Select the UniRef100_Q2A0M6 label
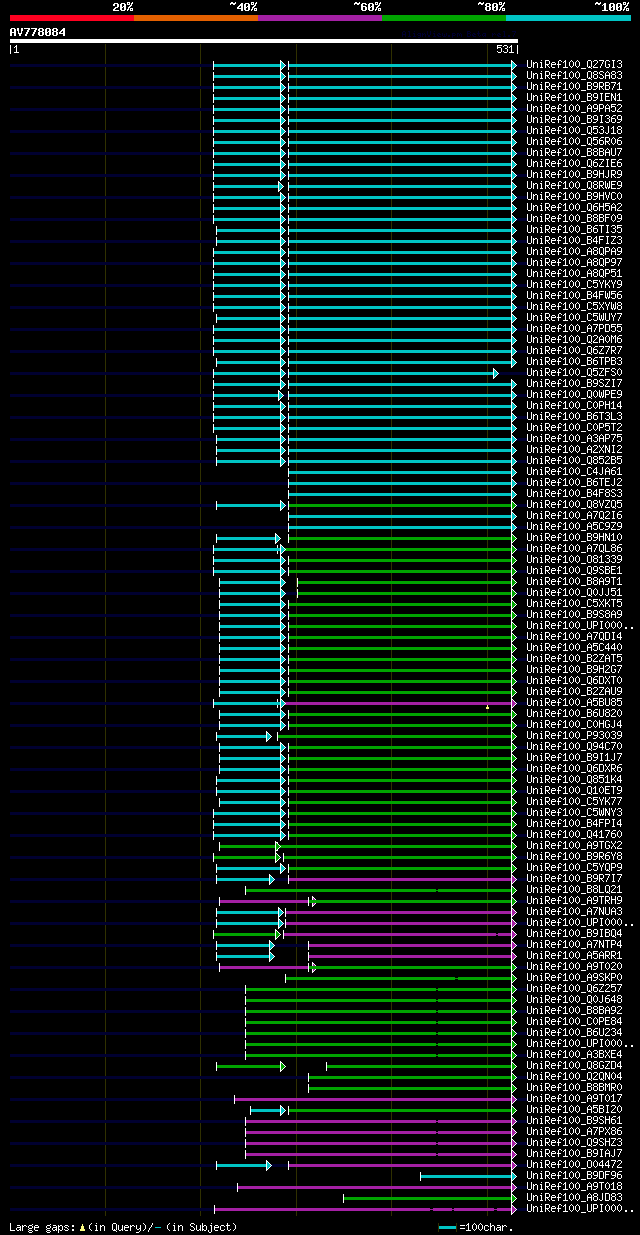The width and height of the screenshot is (640, 1235). pos(574,339)
